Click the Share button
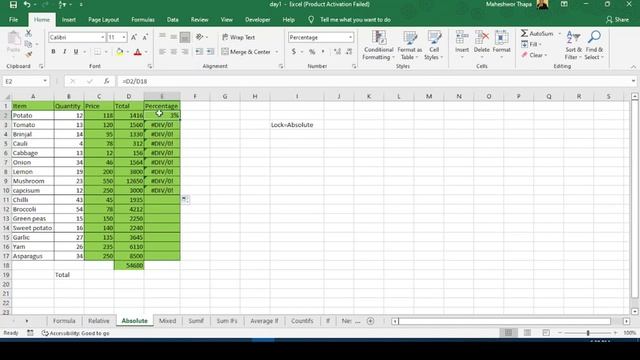This screenshot has width=640, height=360. coord(617,20)
